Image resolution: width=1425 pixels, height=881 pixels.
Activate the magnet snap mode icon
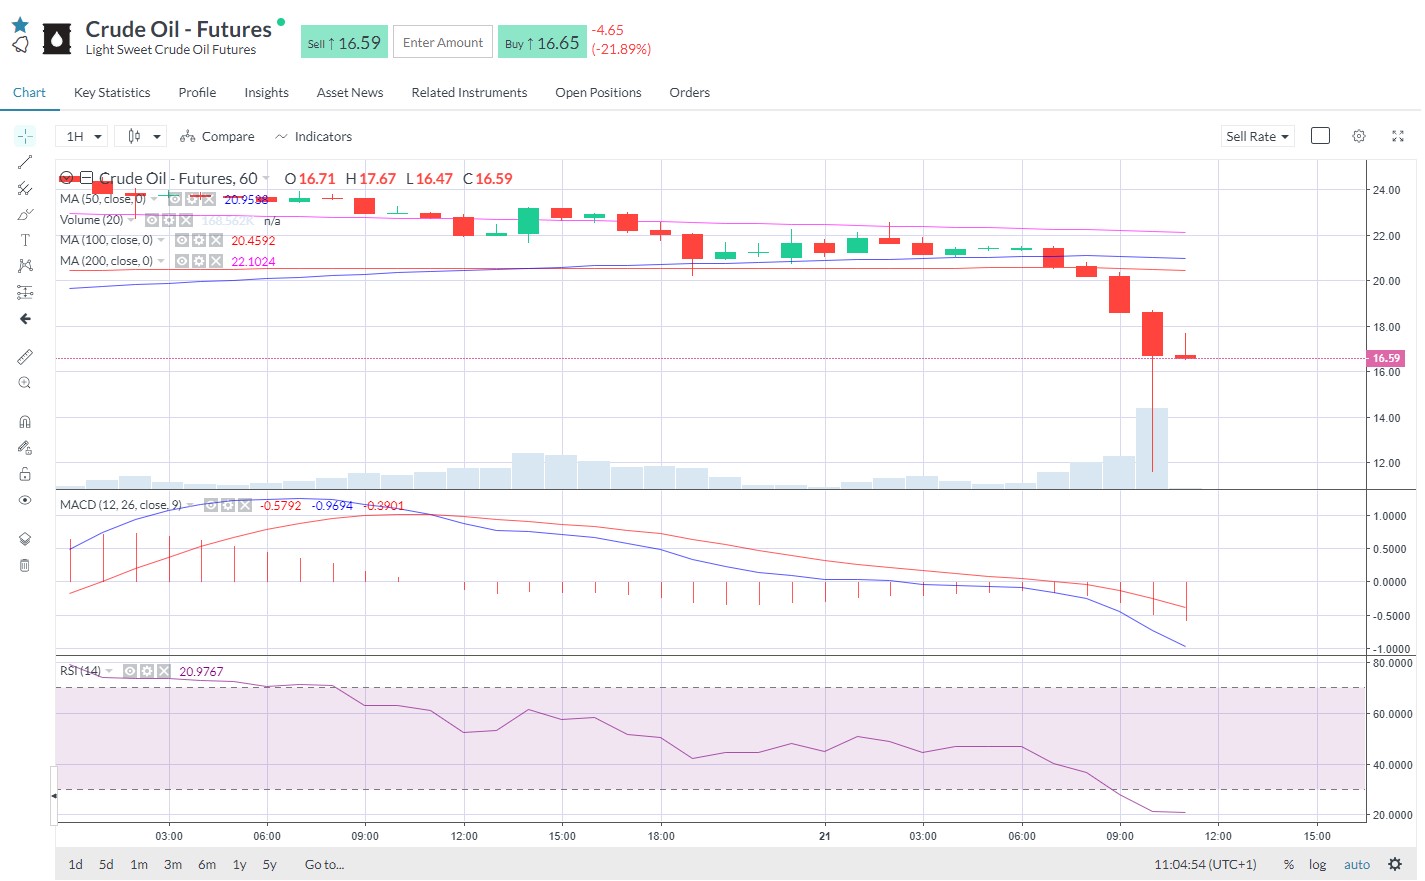25,422
